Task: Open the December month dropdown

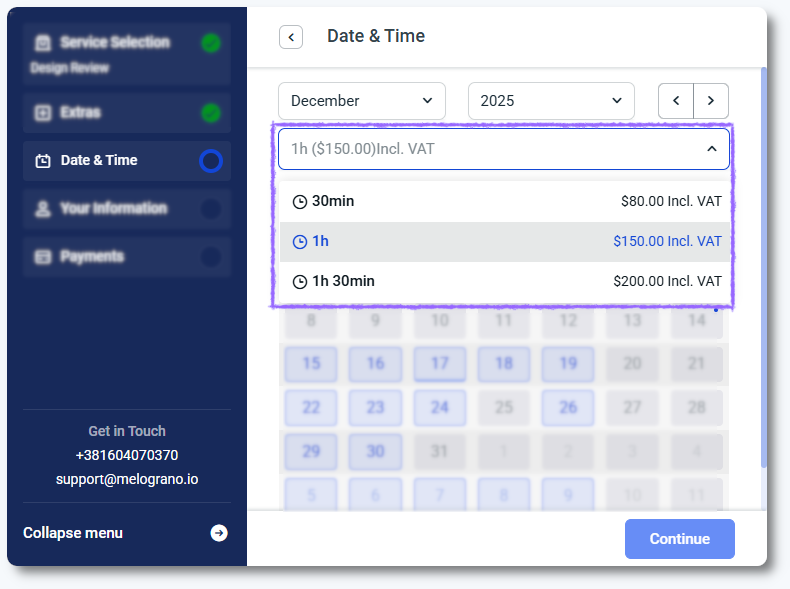Action: (x=362, y=101)
